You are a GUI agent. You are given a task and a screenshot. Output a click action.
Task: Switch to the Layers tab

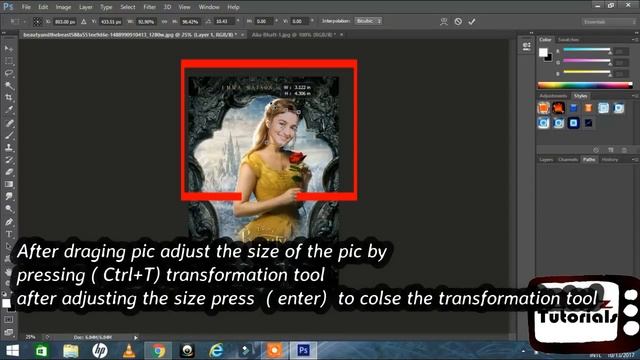(x=546, y=160)
